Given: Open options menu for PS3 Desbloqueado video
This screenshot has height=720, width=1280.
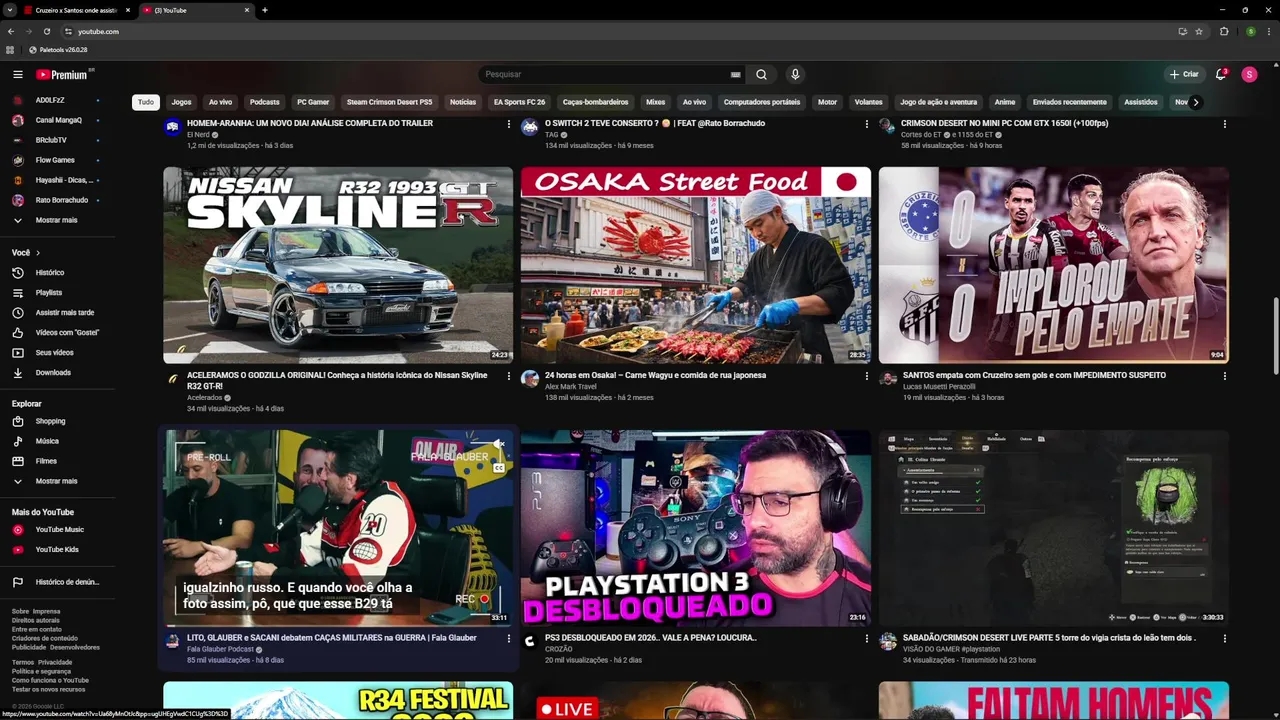Looking at the screenshot, I should click(x=867, y=638).
